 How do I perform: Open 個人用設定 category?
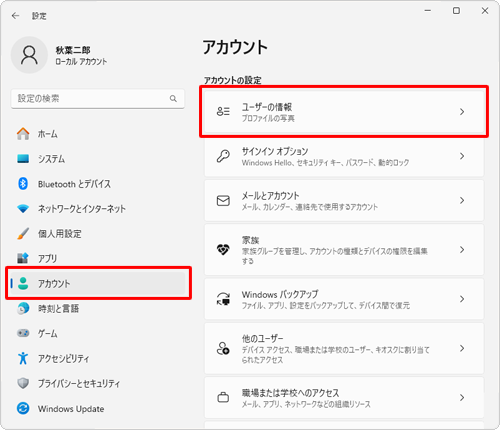(x=60, y=234)
